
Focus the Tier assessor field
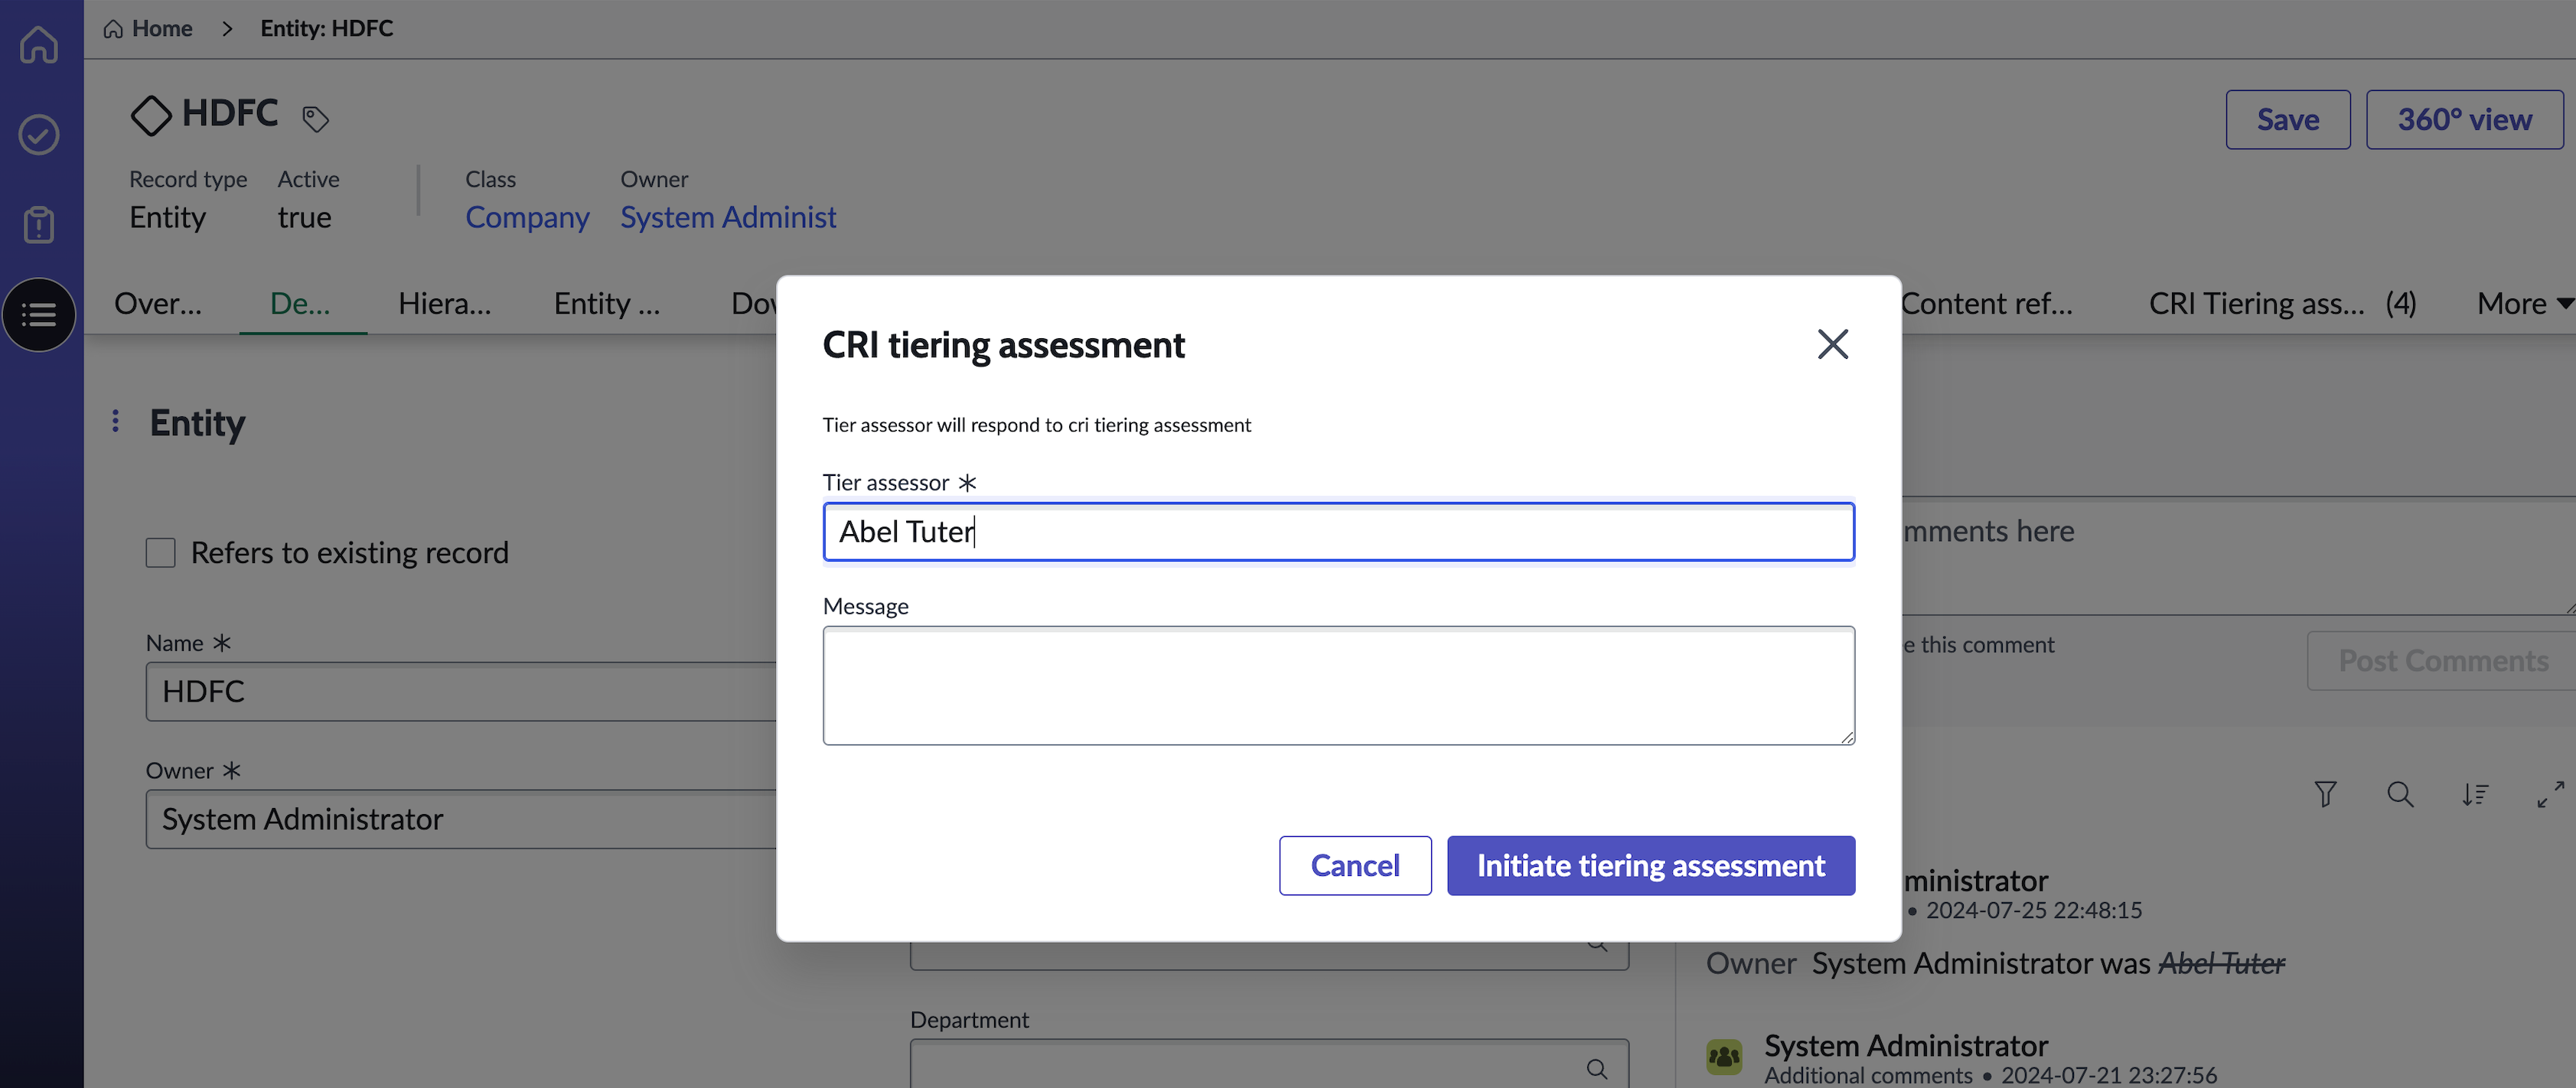coord(1338,531)
